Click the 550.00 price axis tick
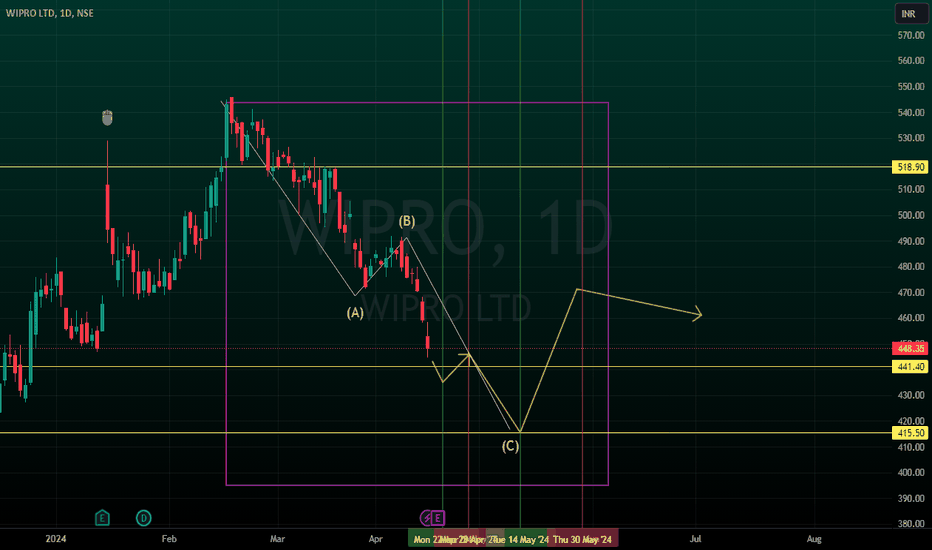Screen dimensions: 932x550 pyautogui.click(x=911, y=86)
